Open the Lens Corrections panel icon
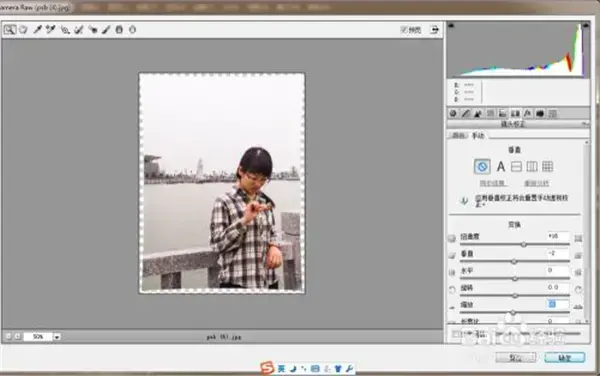 click(515, 113)
